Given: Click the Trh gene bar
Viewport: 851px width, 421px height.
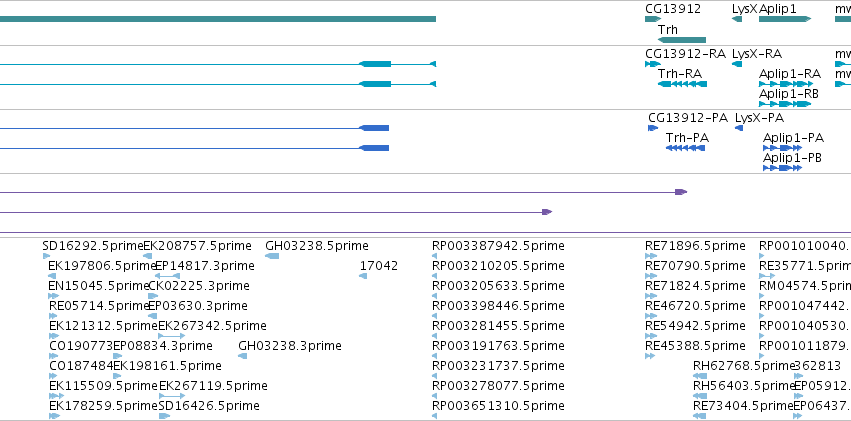Looking at the screenshot, I should tap(682, 40).
